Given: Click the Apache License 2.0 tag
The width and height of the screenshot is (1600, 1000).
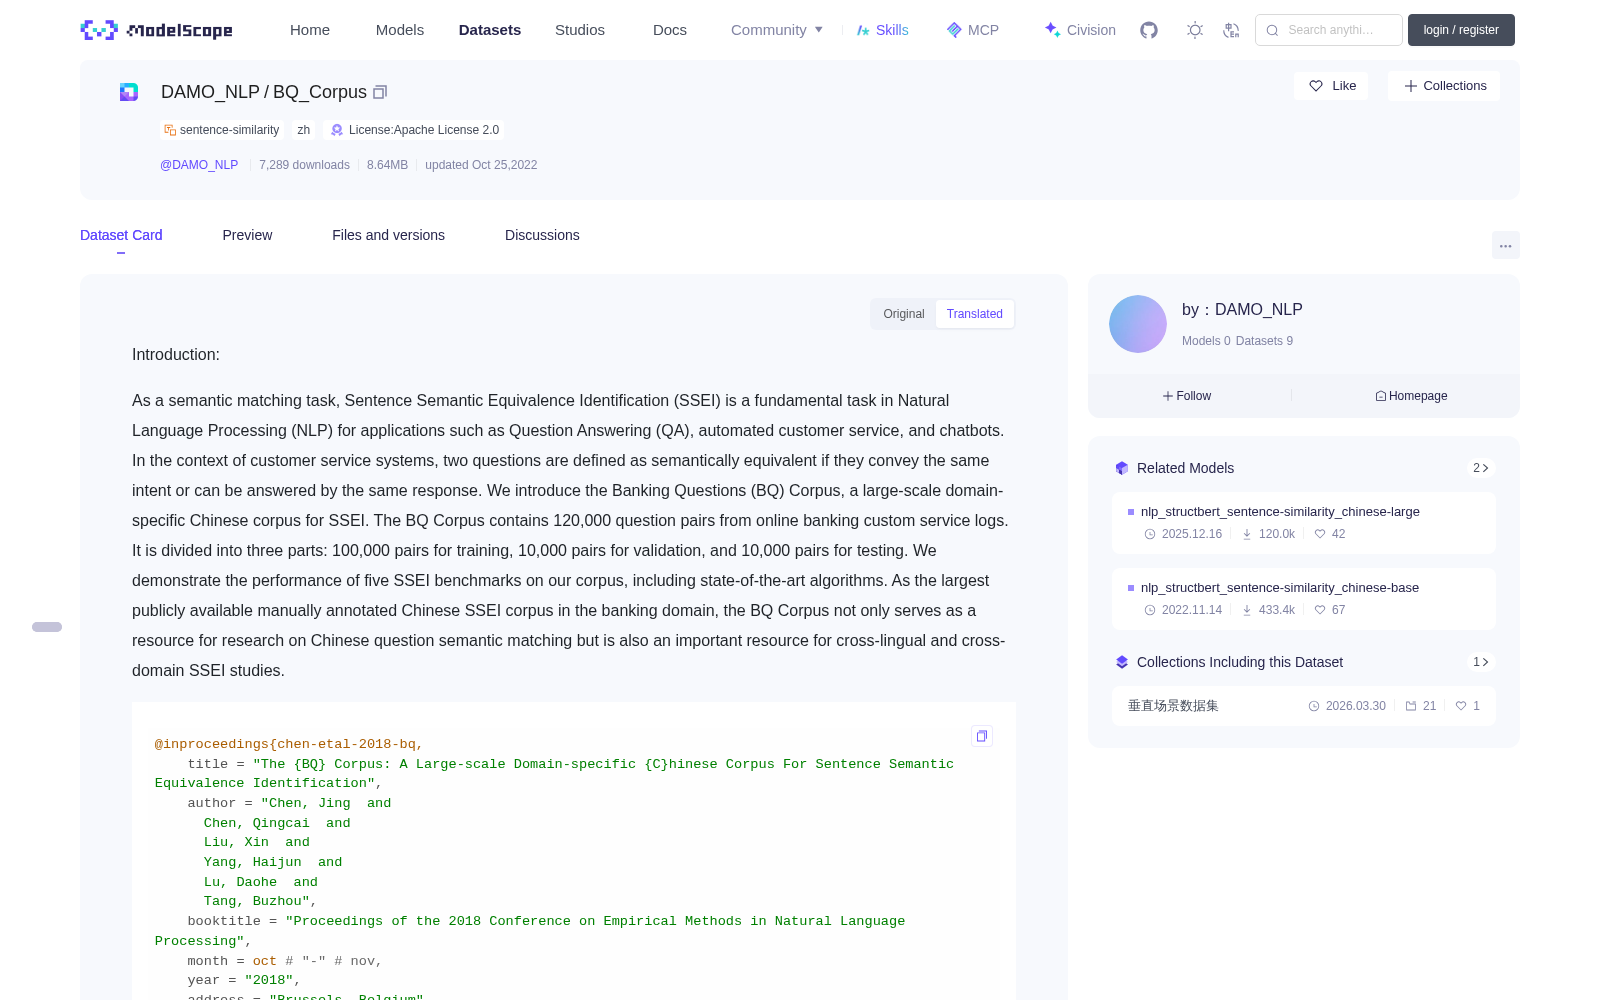Looking at the screenshot, I should point(415,130).
